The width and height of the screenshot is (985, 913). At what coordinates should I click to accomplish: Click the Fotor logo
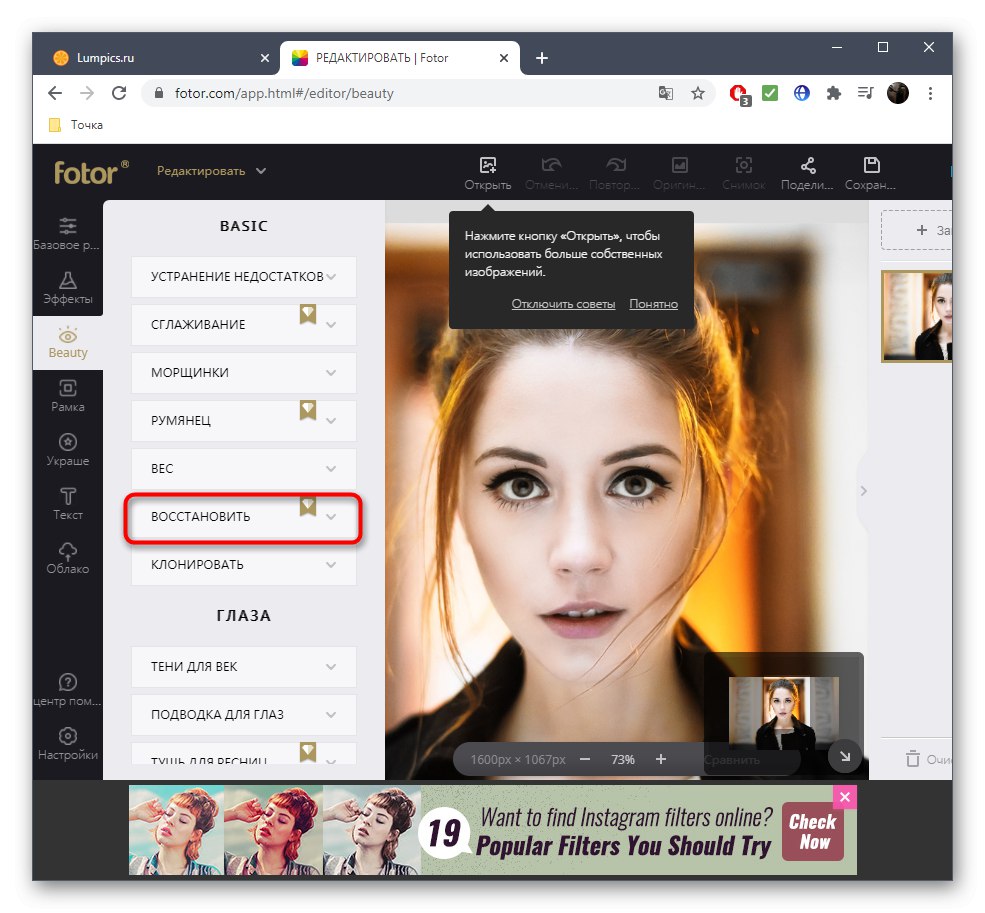pos(91,172)
